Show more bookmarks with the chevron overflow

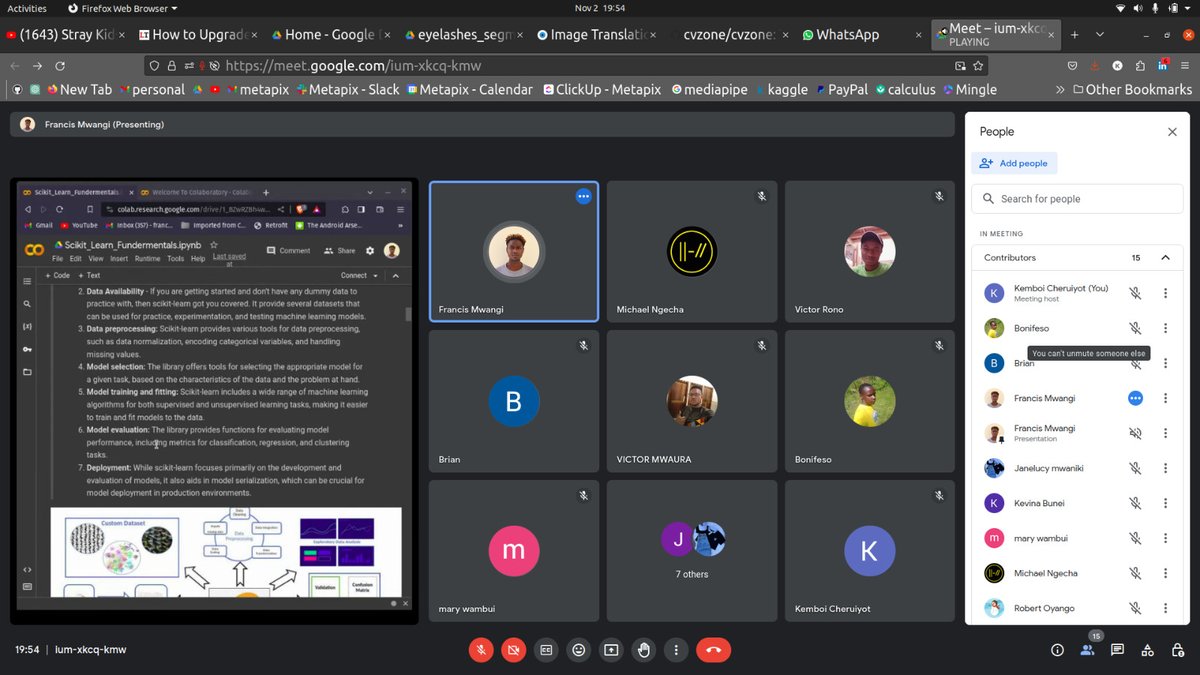click(1059, 89)
